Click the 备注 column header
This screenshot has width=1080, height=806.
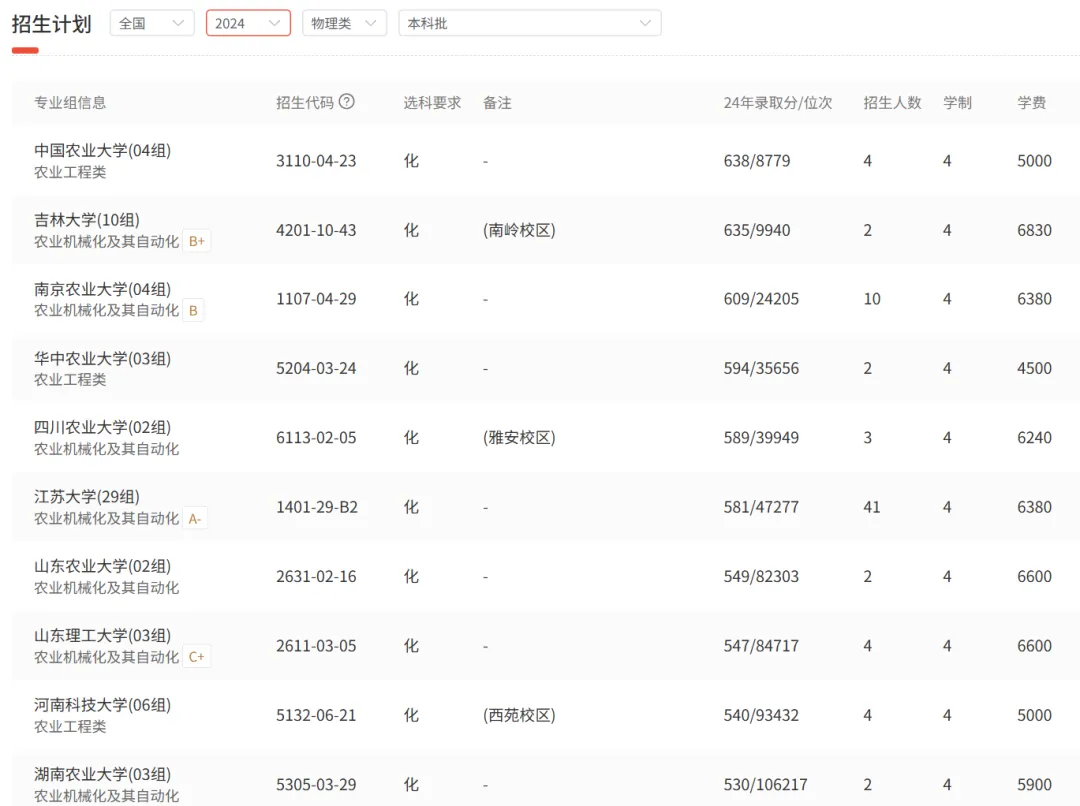point(497,103)
